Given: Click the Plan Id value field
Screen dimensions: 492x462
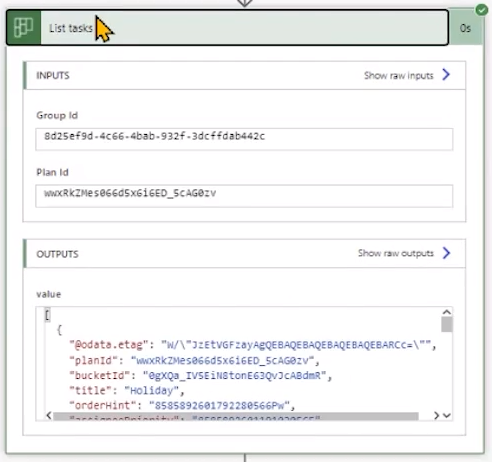Looking at the screenshot, I should (244, 196).
